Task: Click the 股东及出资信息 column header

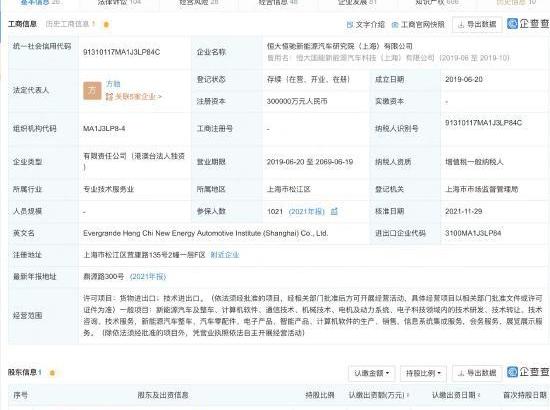Action: click(x=163, y=395)
